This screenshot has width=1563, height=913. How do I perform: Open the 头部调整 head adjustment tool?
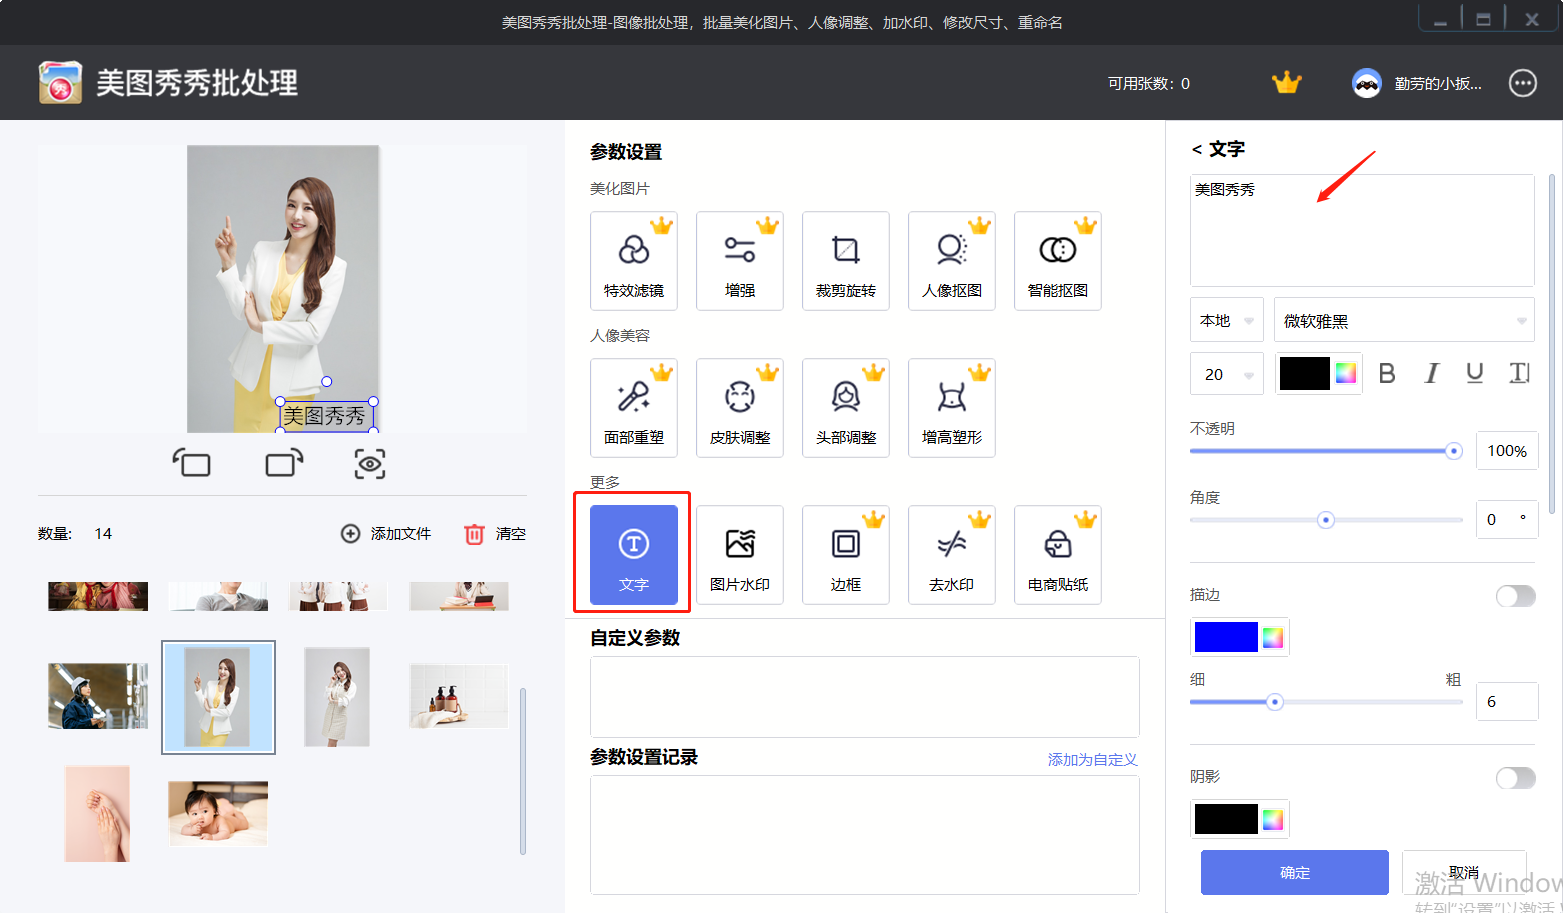[846, 408]
